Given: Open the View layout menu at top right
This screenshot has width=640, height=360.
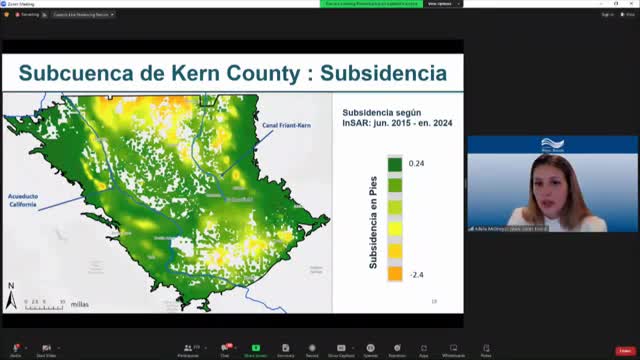Looking at the screenshot, I should coord(628,15).
